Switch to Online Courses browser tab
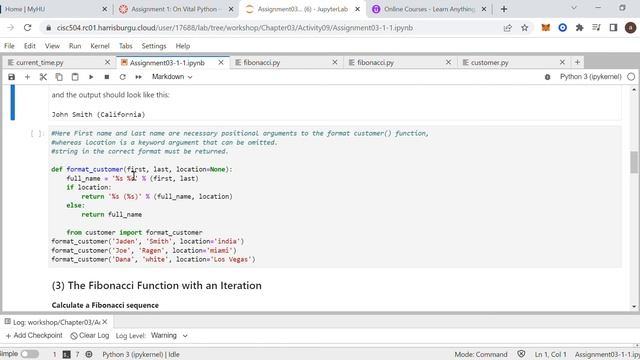This screenshot has width=640, height=360. coord(429,9)
